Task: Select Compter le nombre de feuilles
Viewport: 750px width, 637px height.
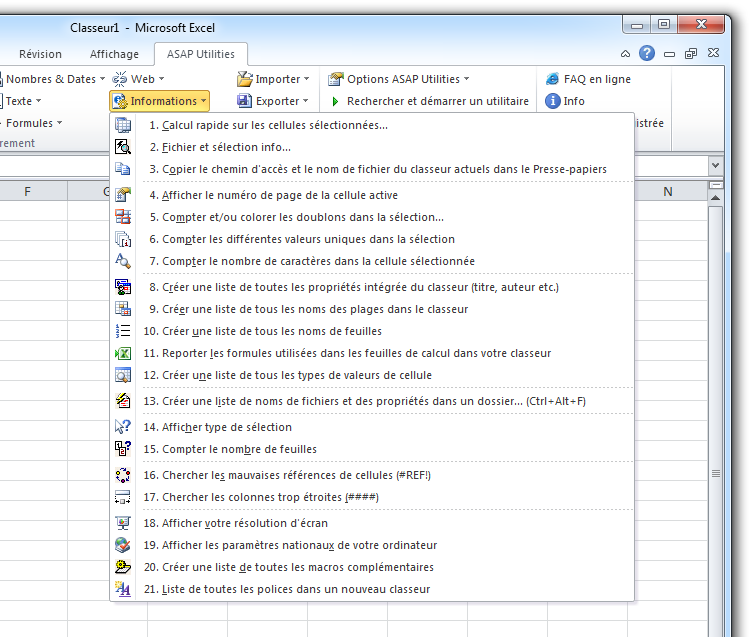Action: [x=372, y=449]
